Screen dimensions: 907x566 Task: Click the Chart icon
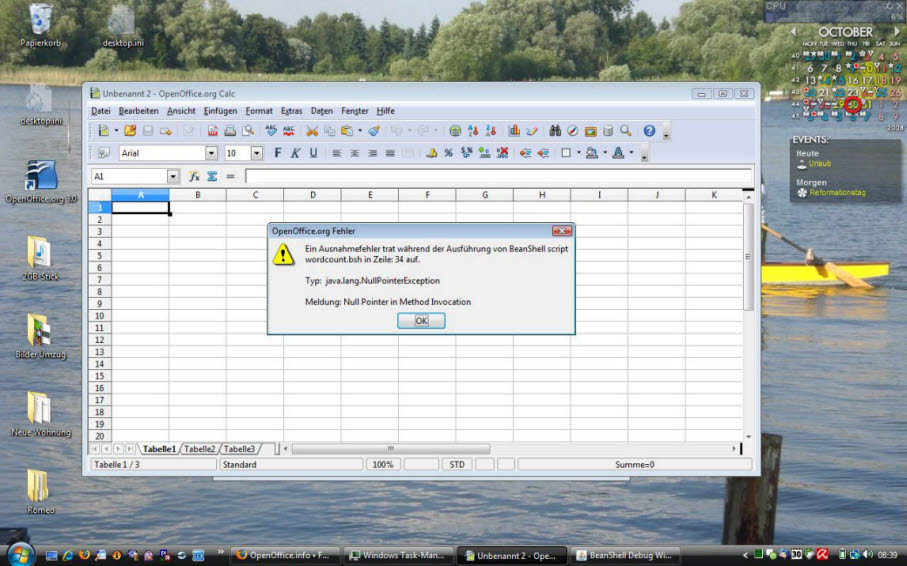[514, 131]
